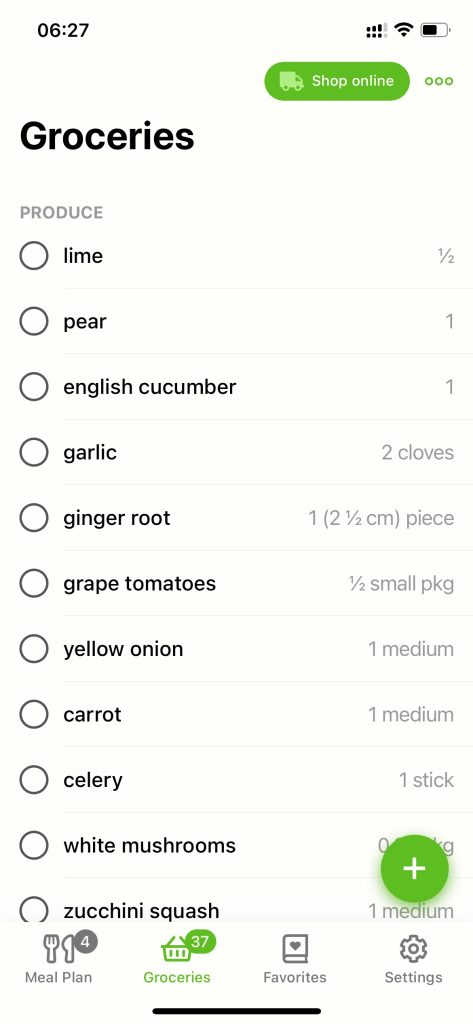The image size is (473, 1024).
Task: Check off the lime item
Action: [34, 255]
